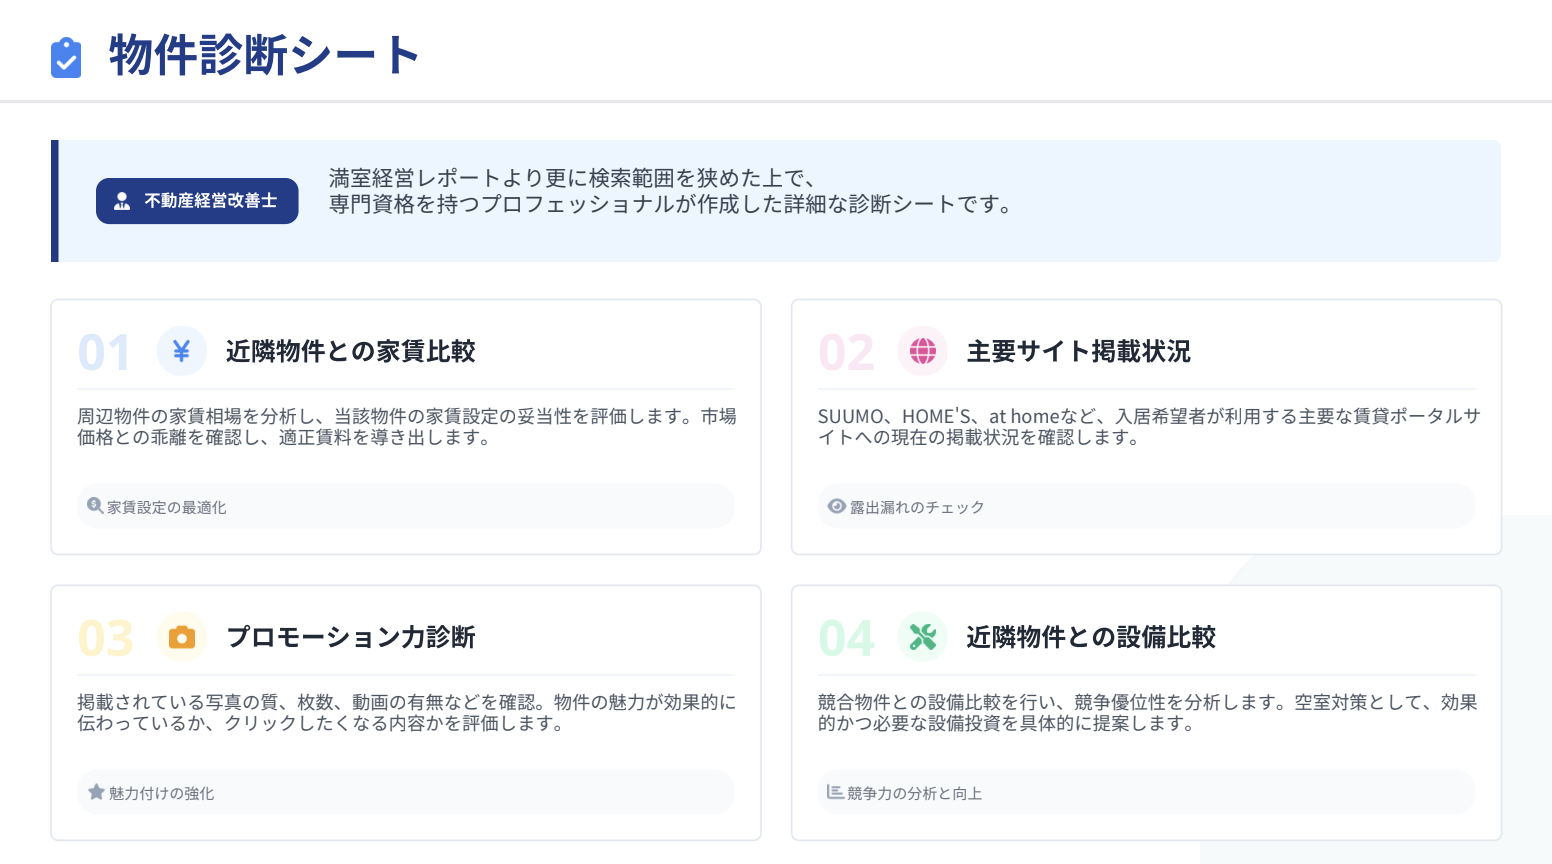Click the orange camera icon

click(x=182, y=637)
